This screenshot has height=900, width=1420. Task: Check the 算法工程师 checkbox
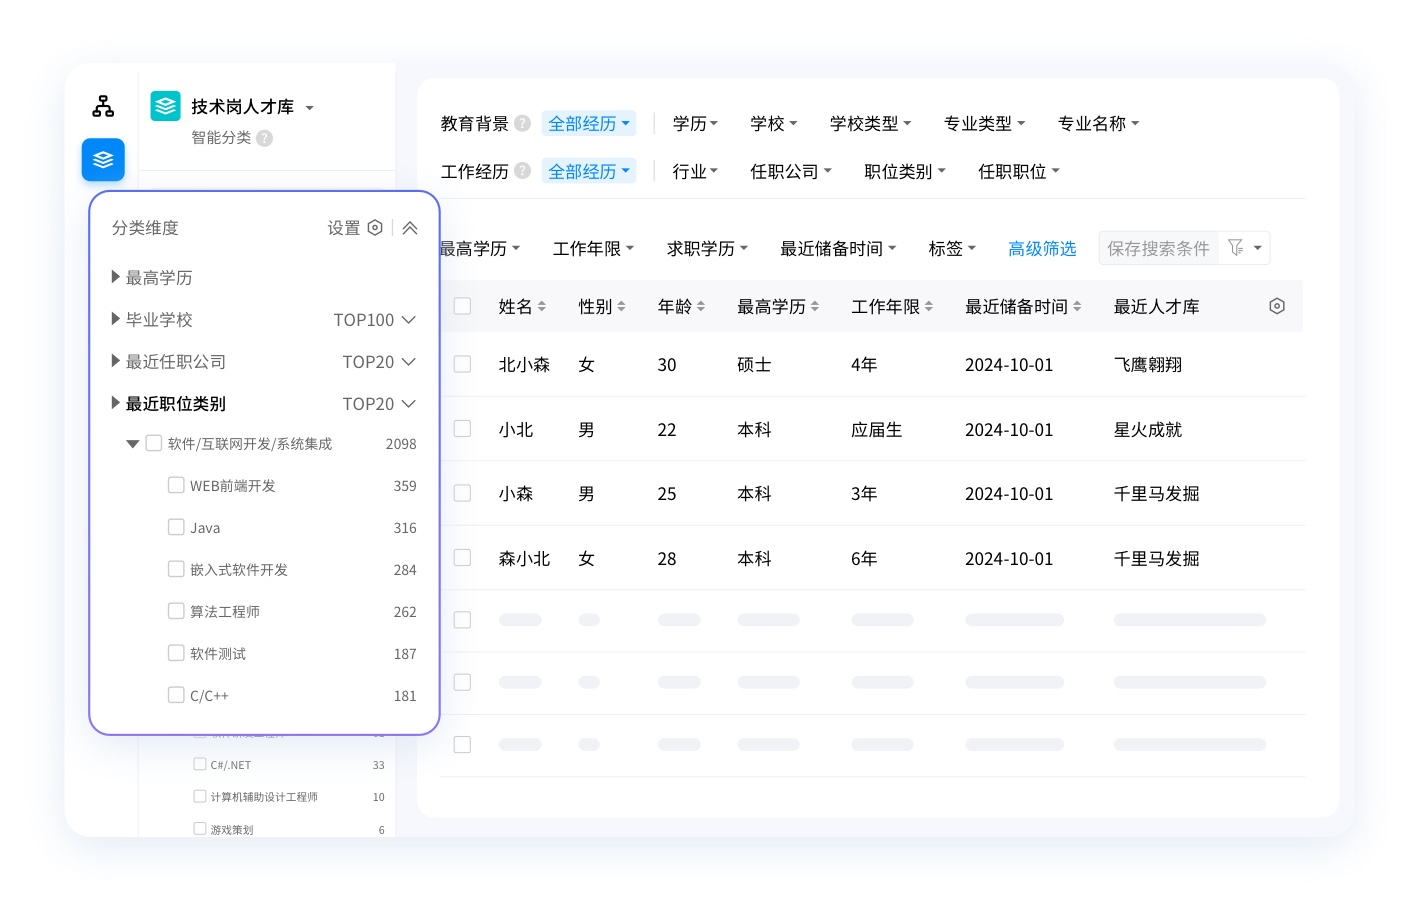coord(176,611)
